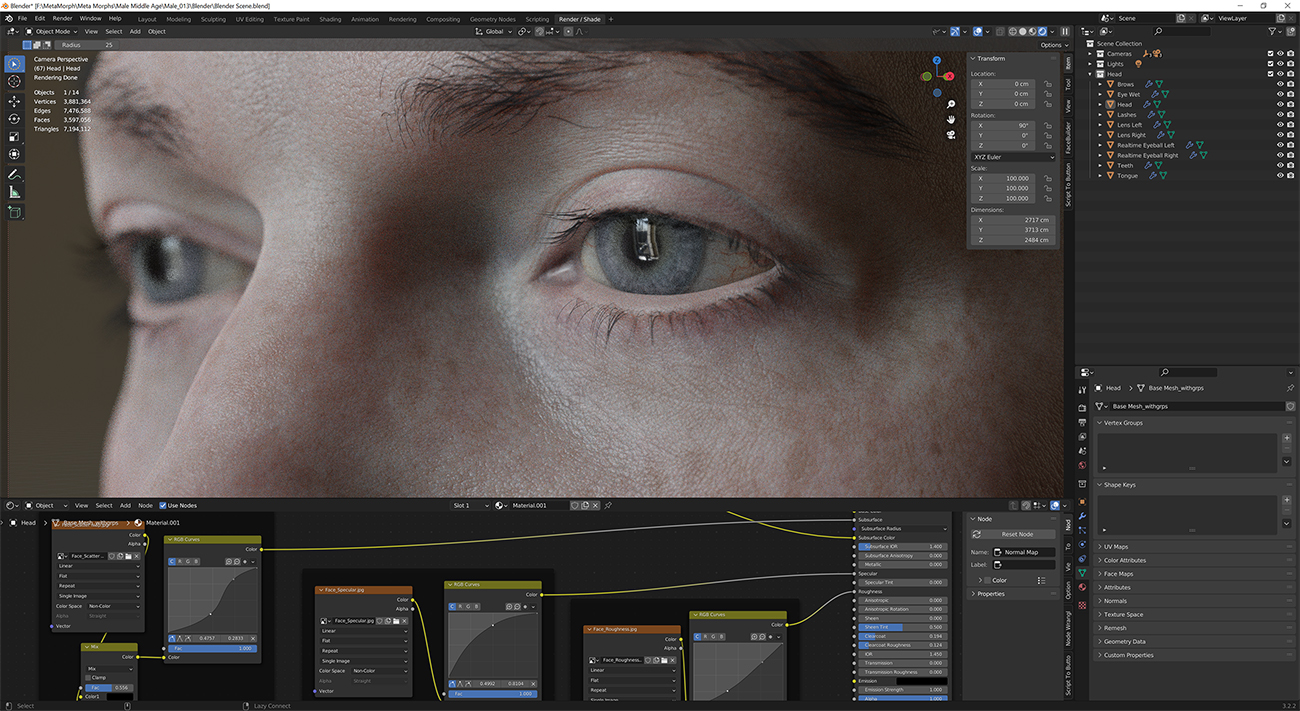Open the XYZ Euler rotation mode dropdown
Image resolution: width=1300 pixels, height=711 pixels.
1013,157
